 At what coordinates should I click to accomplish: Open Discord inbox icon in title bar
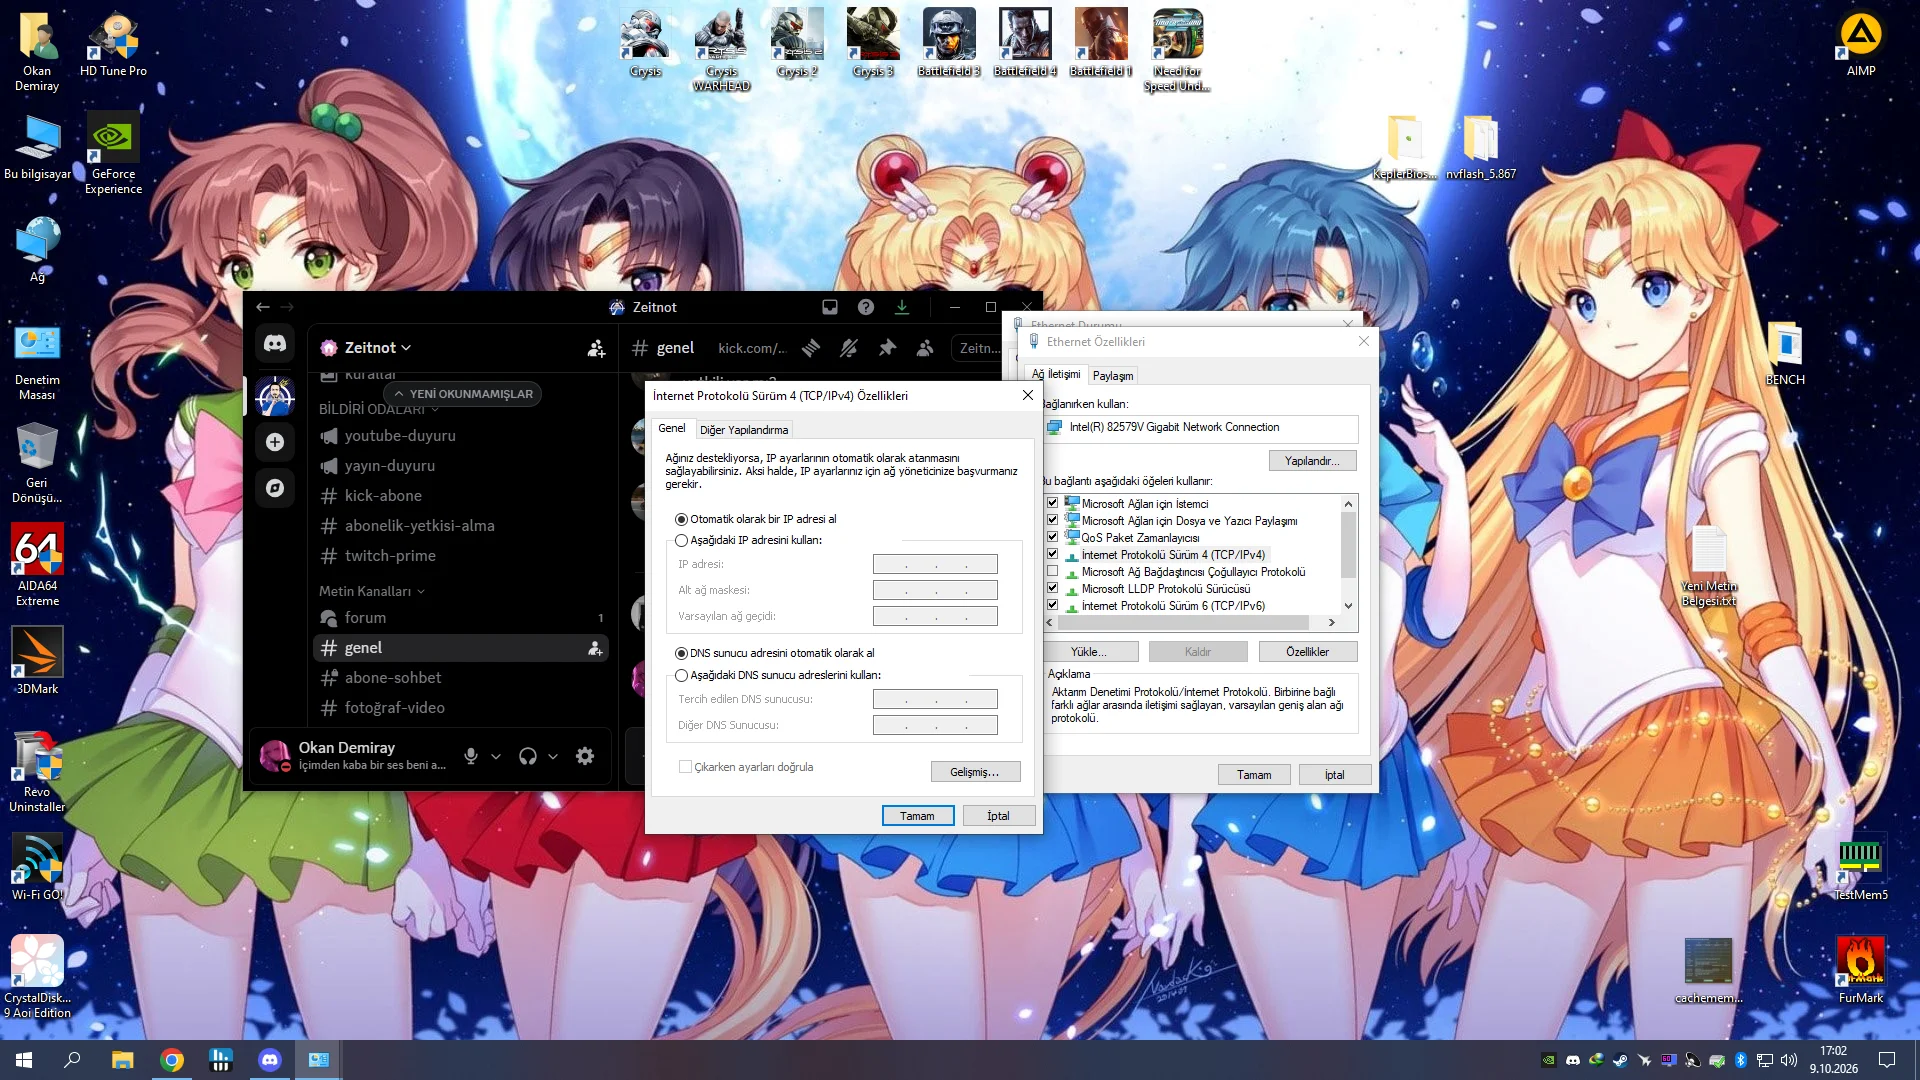click(830, 307)
